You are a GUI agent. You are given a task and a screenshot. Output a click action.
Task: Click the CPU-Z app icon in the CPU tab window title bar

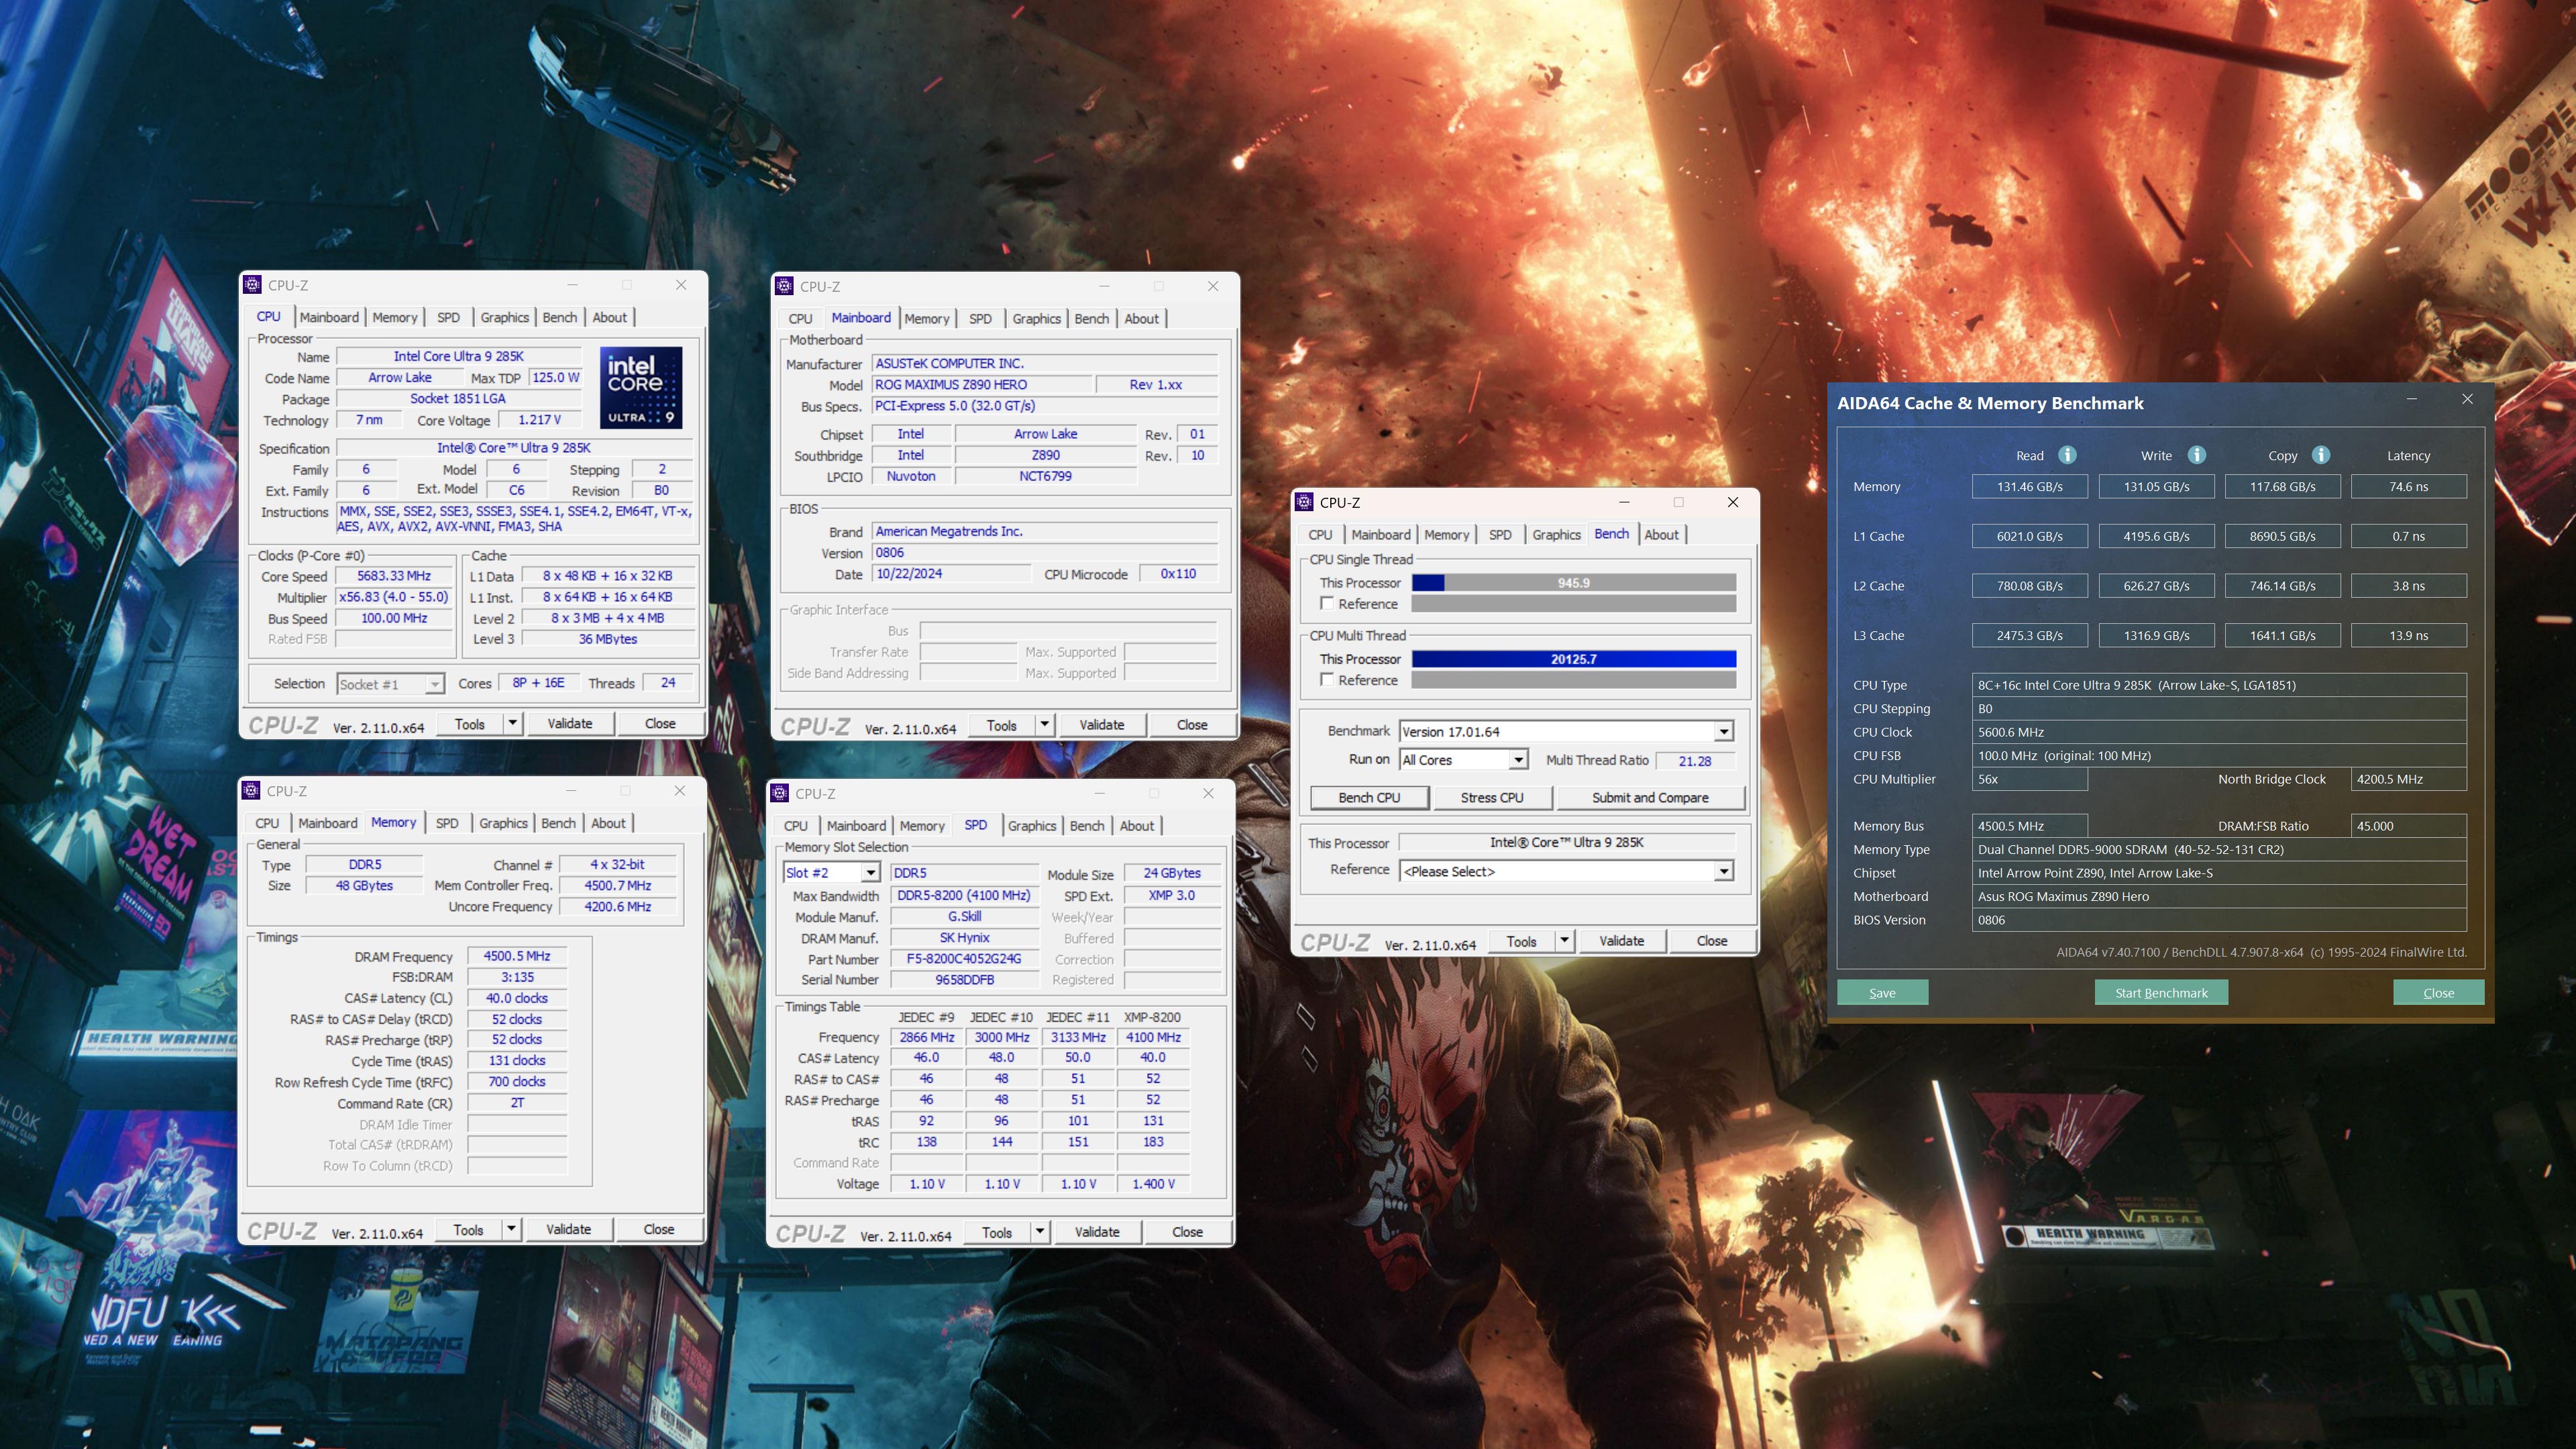coord(253,285)
